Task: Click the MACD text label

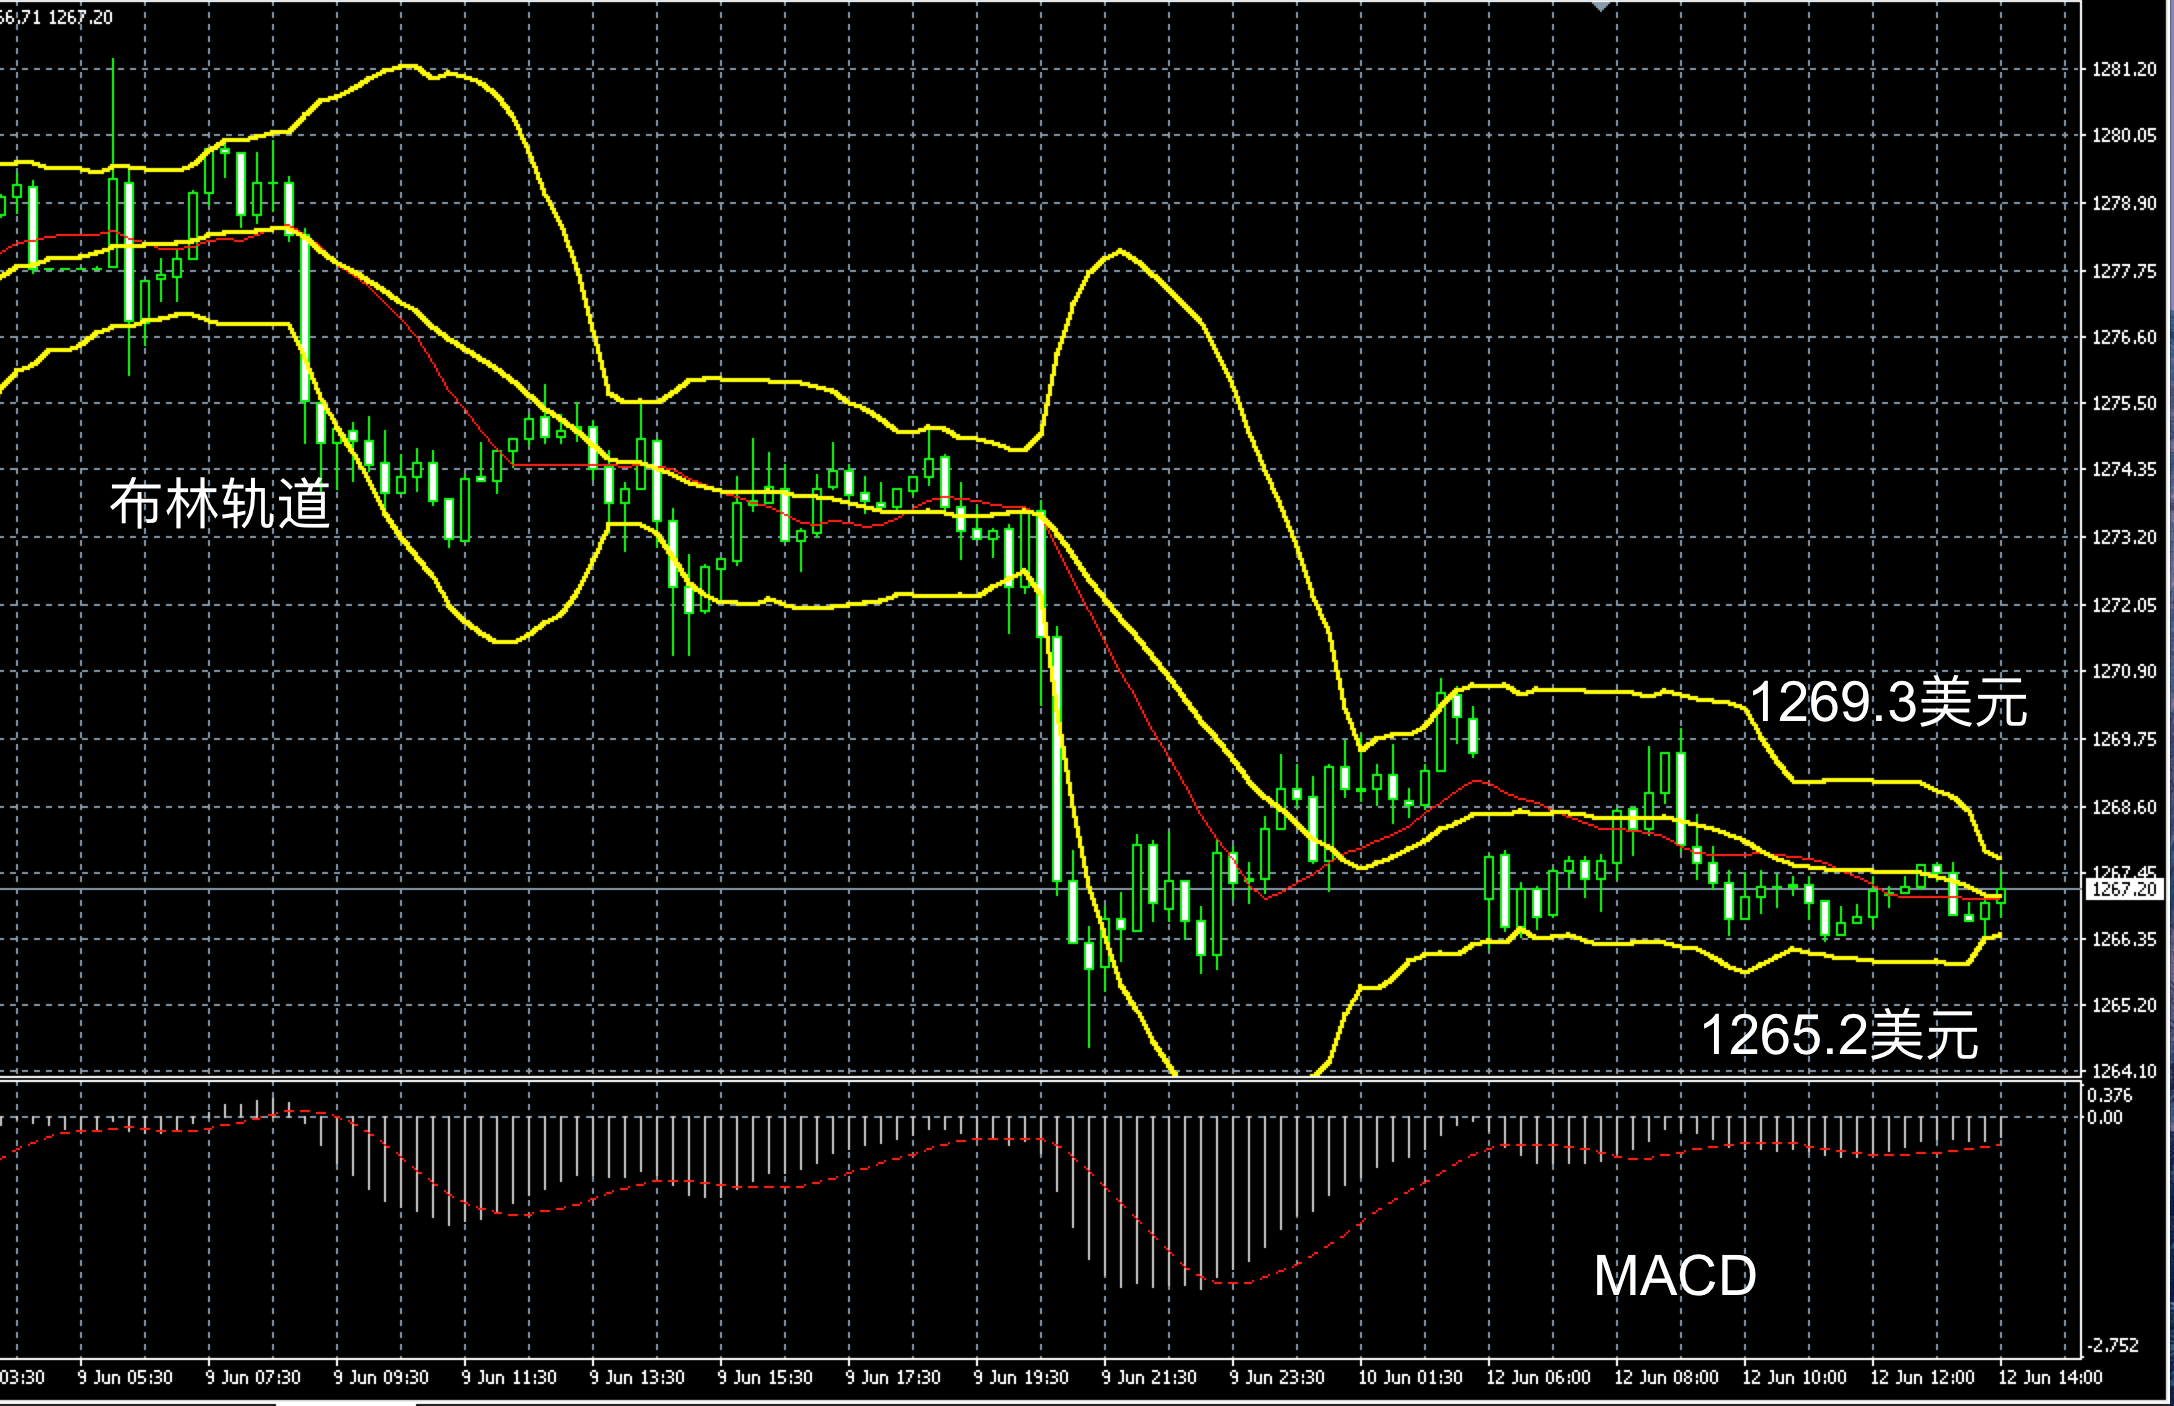Action: pyautogui.click(x=1674, y=1276)
